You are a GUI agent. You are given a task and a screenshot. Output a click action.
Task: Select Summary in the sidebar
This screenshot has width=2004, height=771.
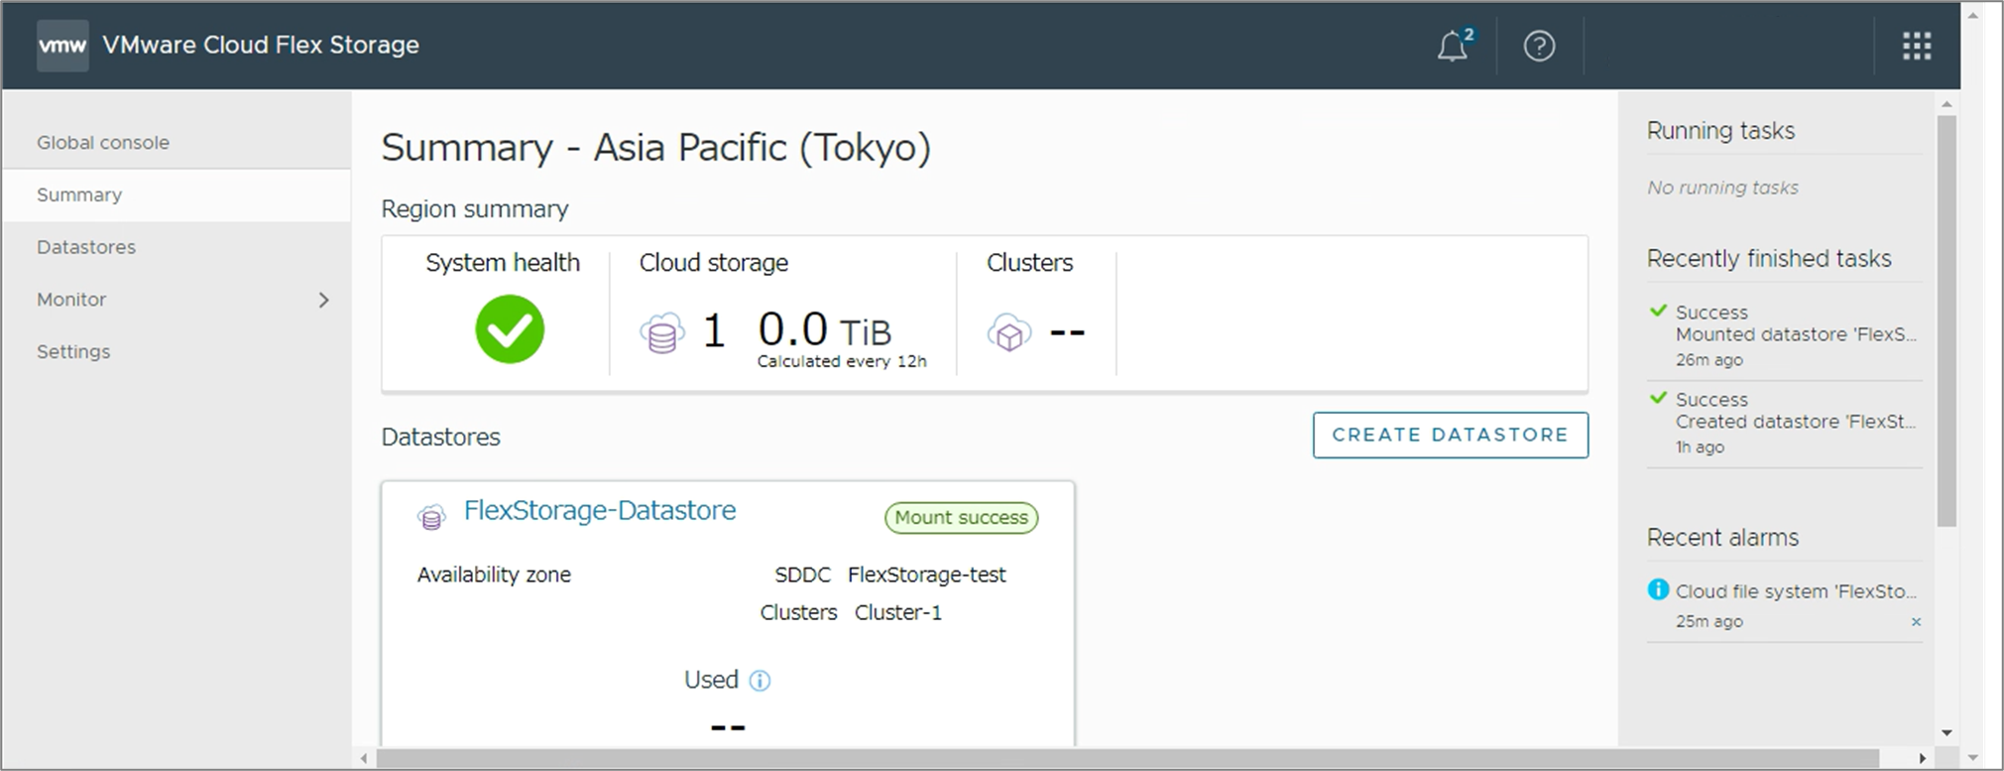coord(176,195)
